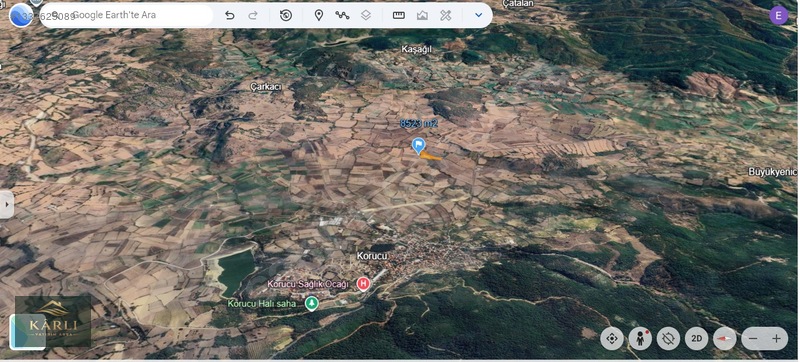
Task: Open the map style thumbnail
Action: (28, 332)
